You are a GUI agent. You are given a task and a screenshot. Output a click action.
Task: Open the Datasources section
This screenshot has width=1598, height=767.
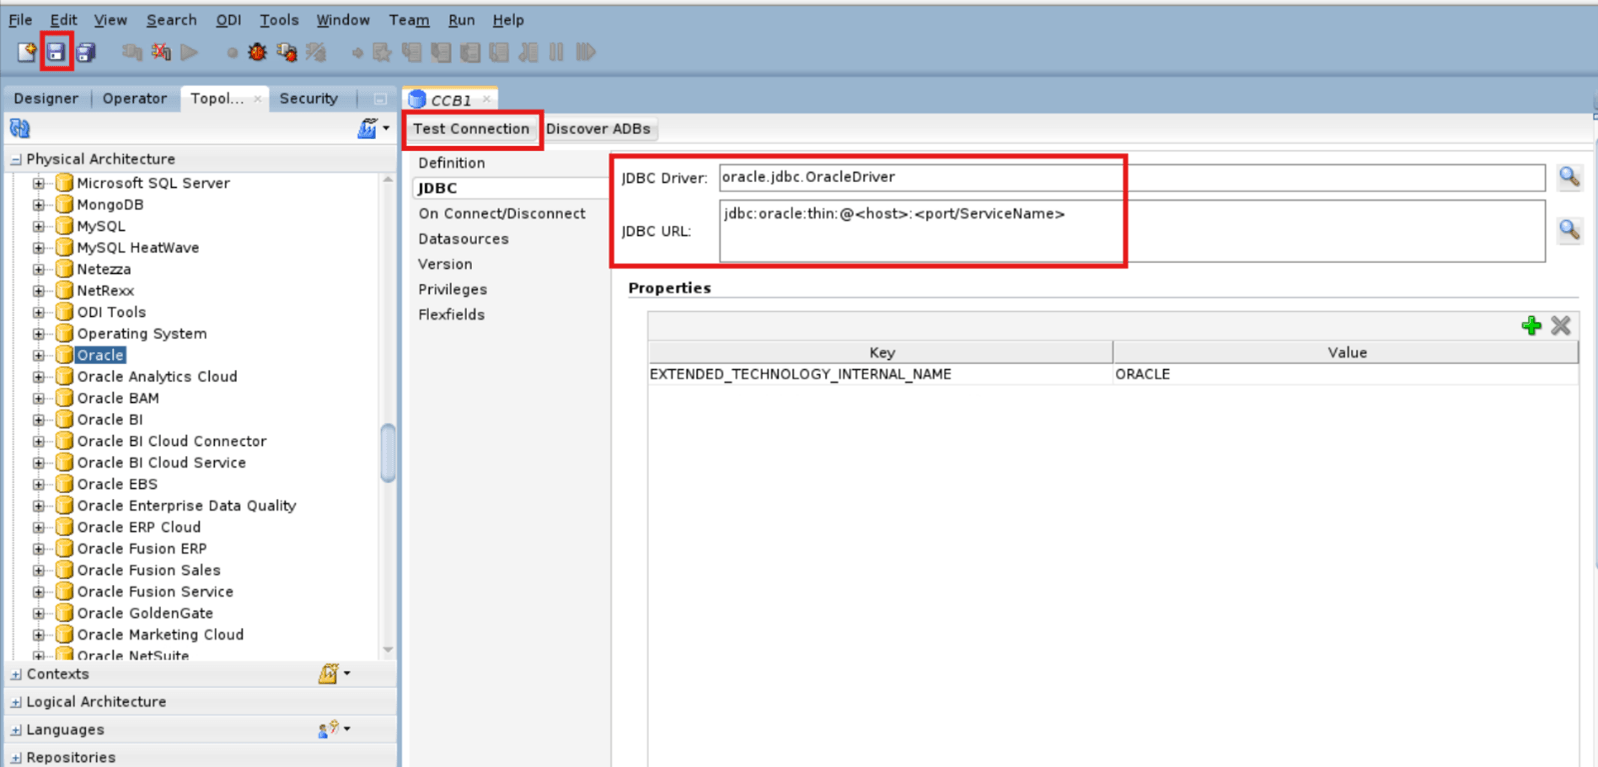(464, 239)
